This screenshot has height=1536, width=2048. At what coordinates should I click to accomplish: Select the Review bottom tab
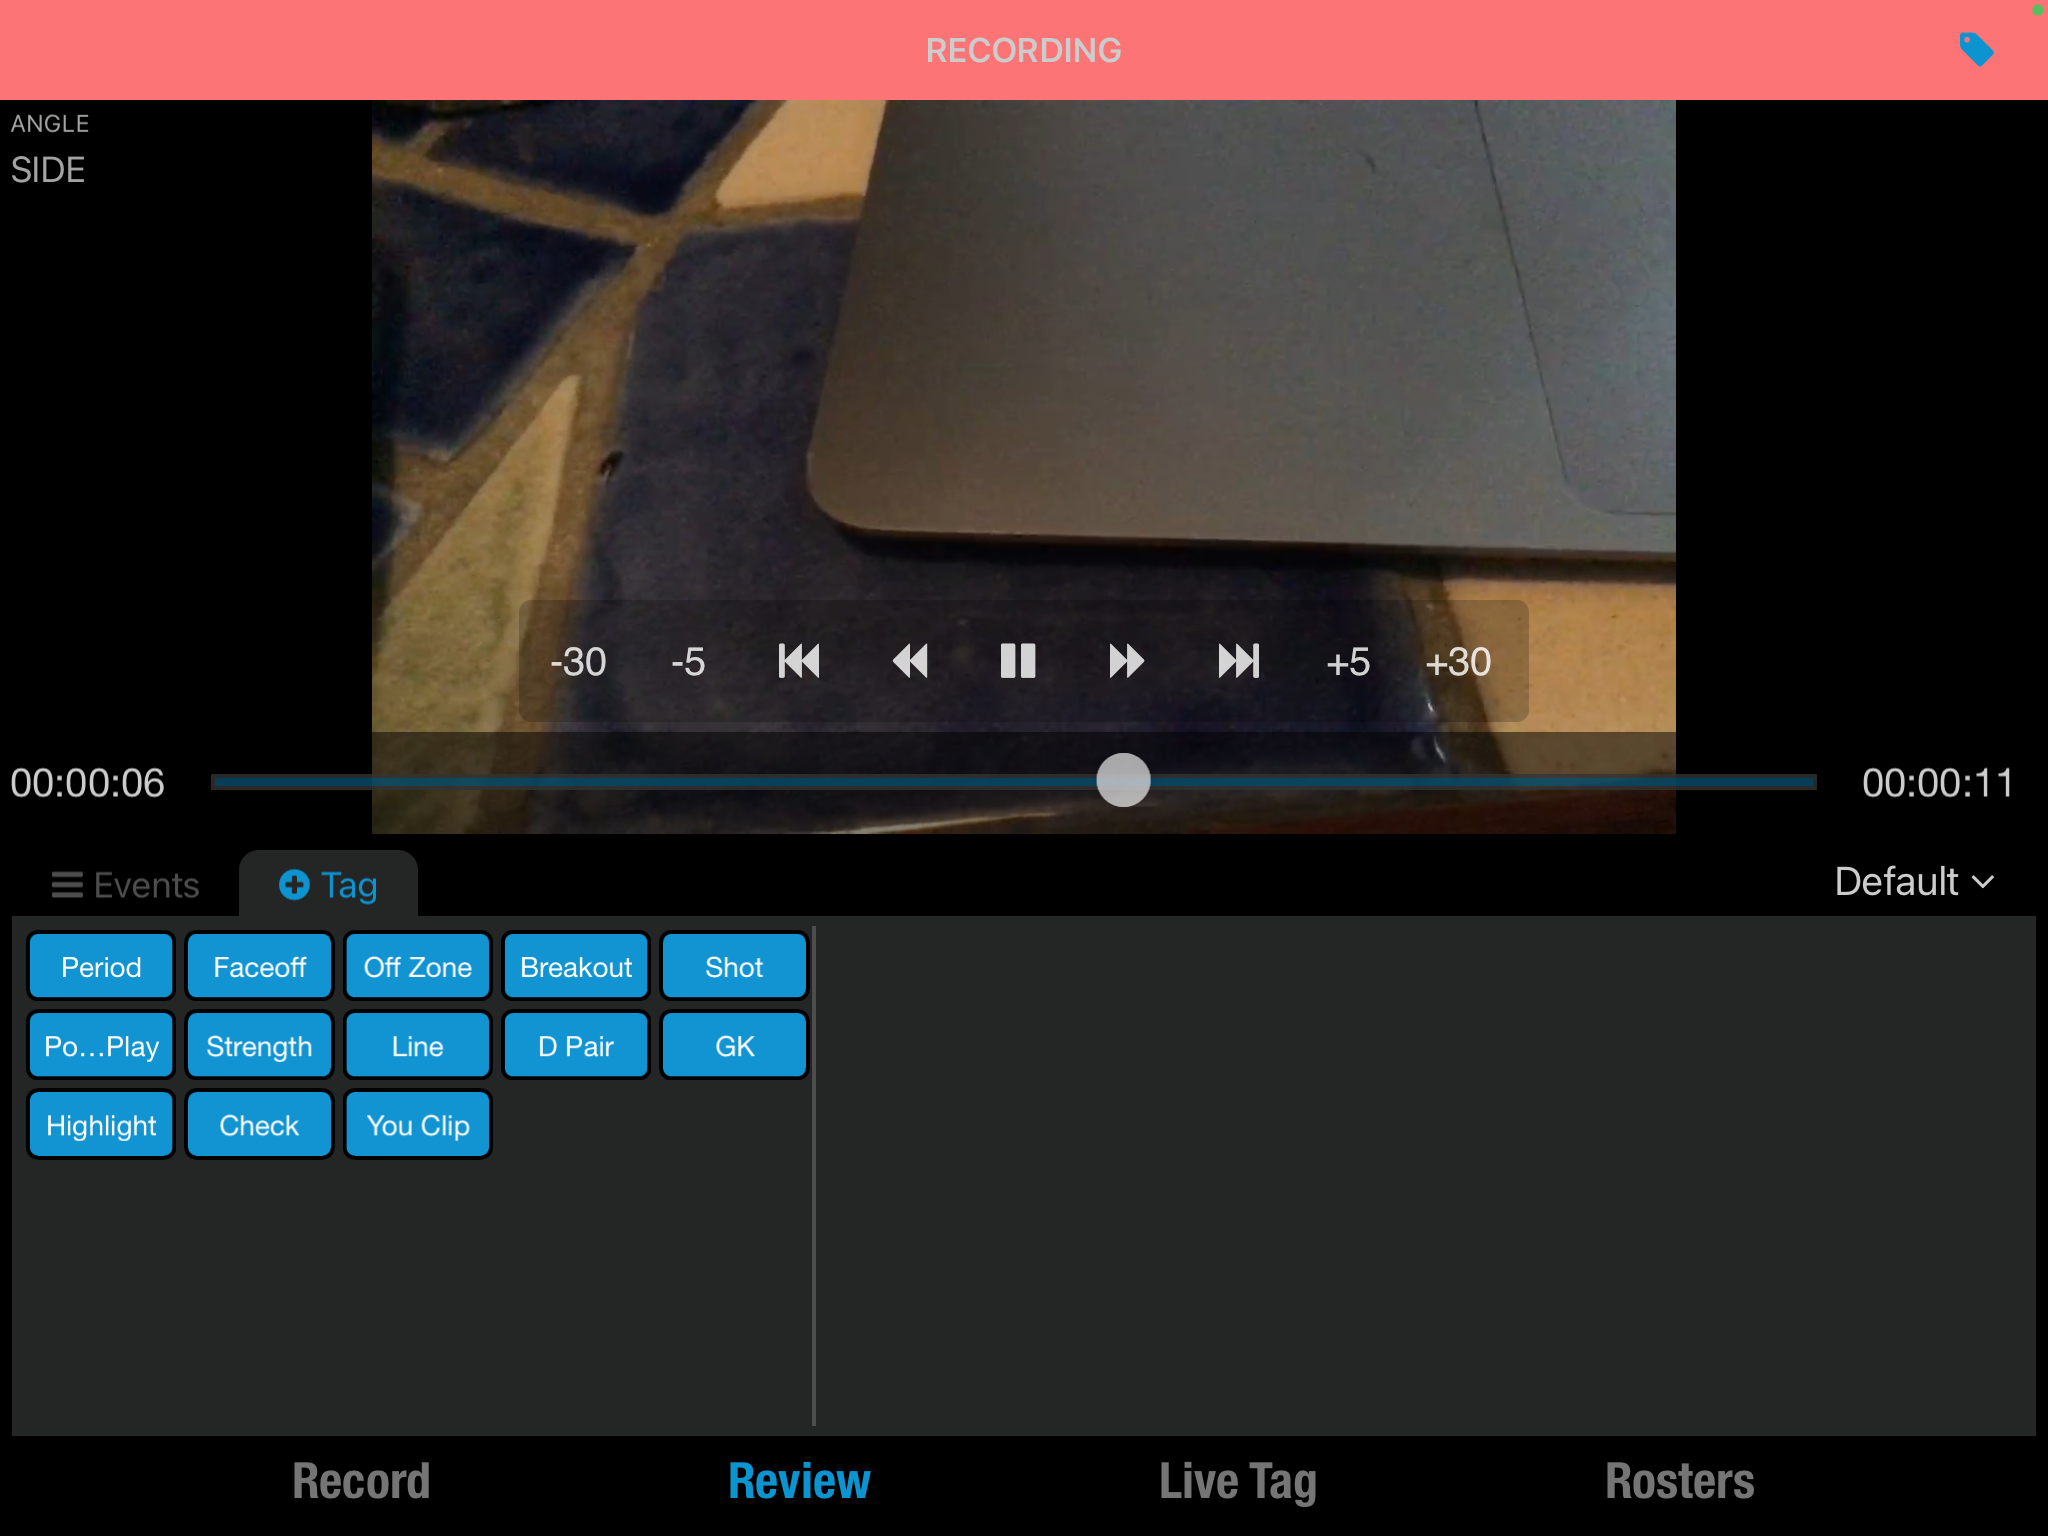[x=799, y=1481]
